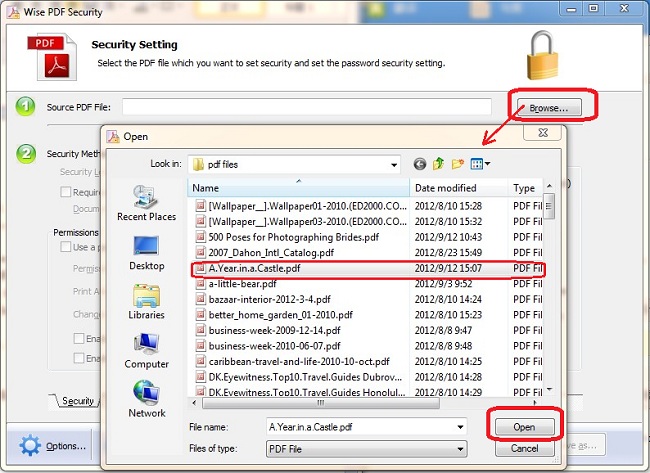This screenshot has height=473, width=650.
Task: Toggle first Enable checkbox under Changes
Action: coord(79,339)
